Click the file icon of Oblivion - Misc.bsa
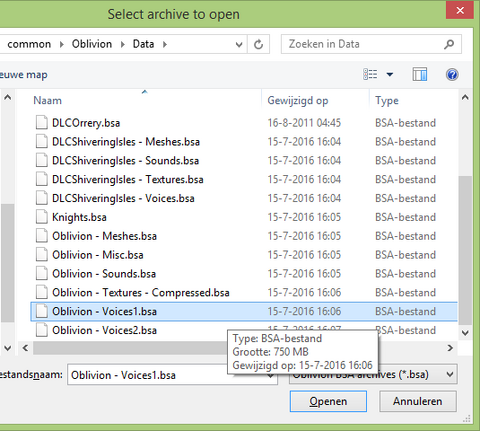 click(42, 254)
